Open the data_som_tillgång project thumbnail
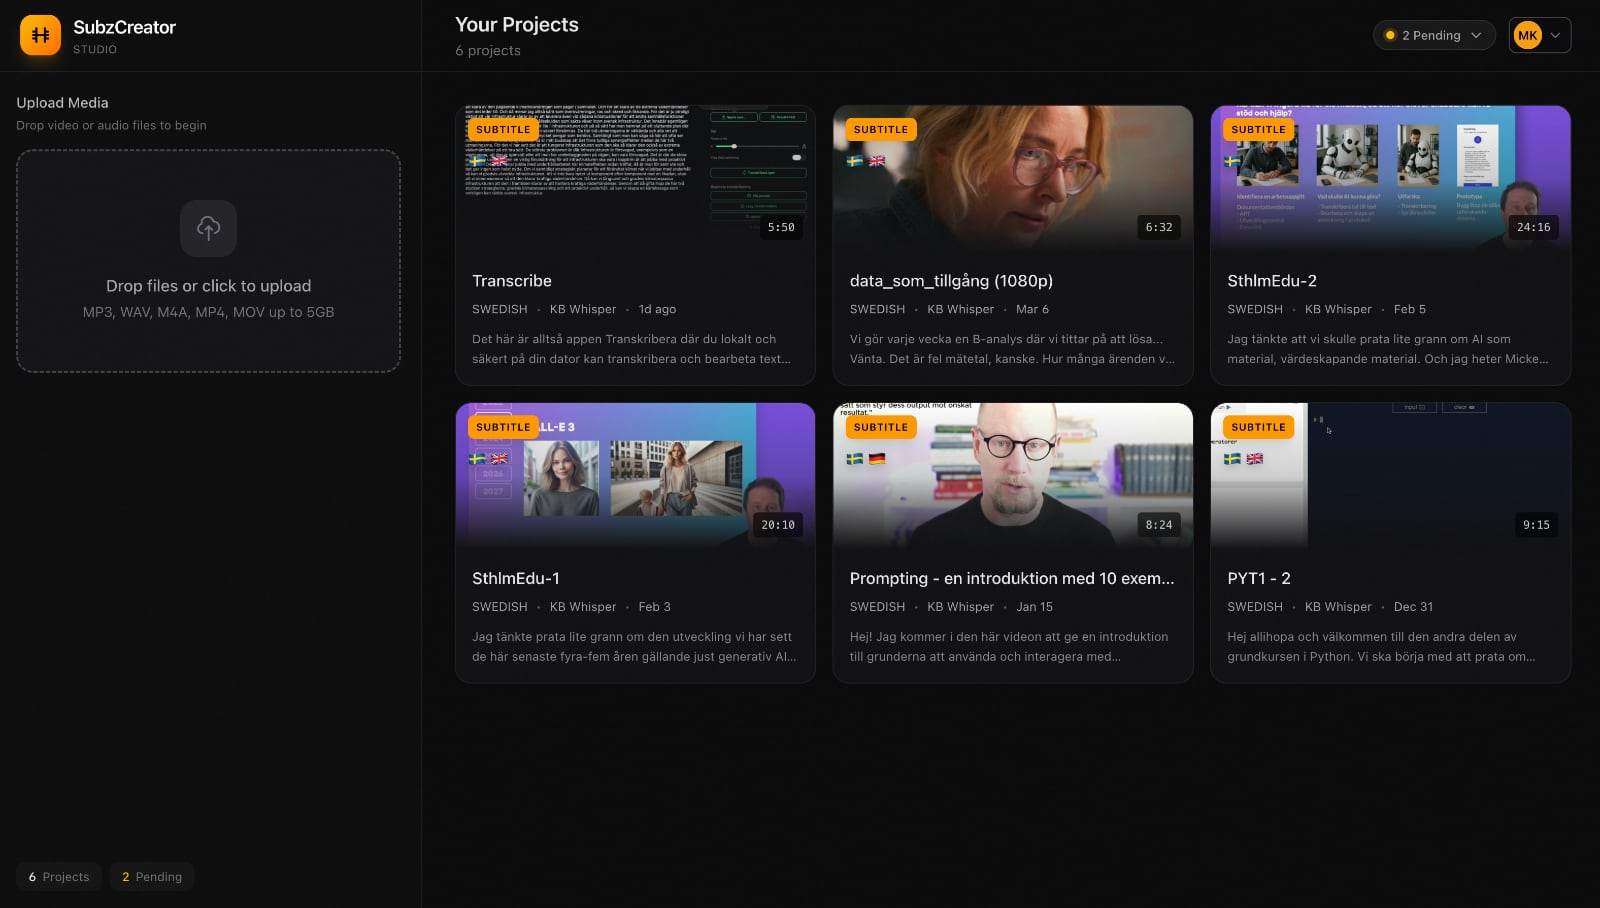Image resolution: width=1600 pixels, height=908 pixels. point(1012,180)
